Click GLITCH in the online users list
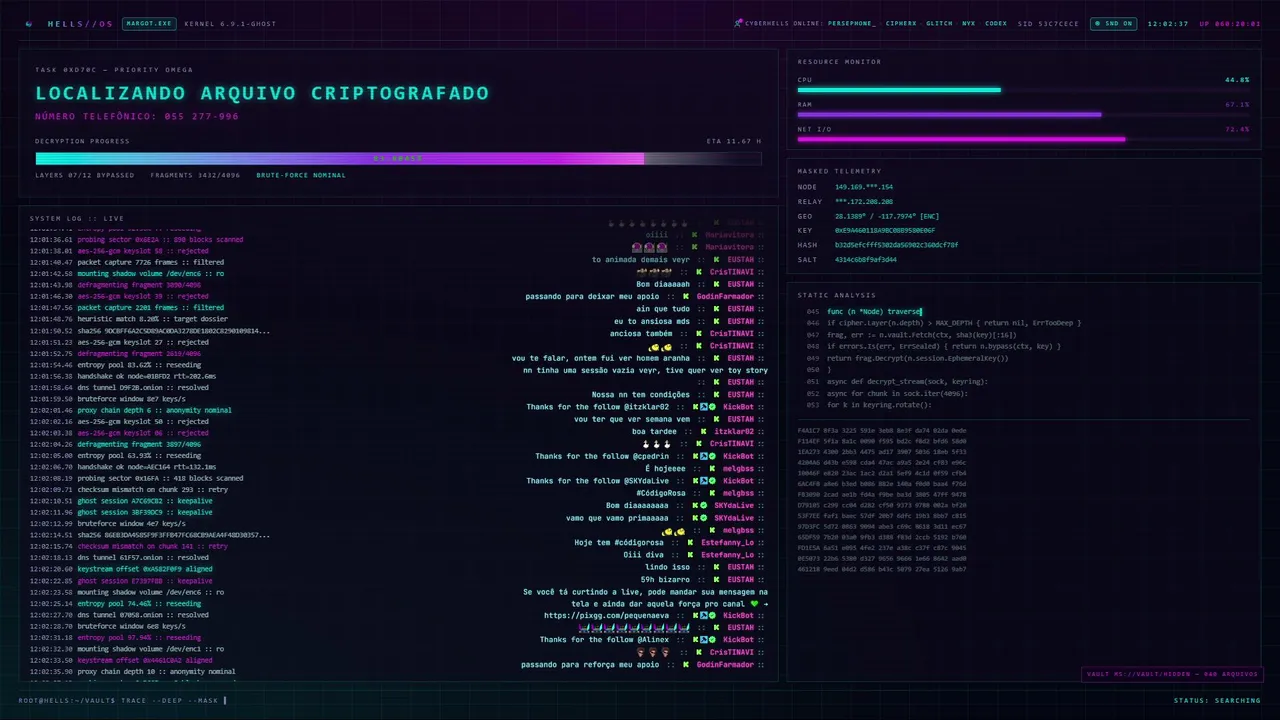 coord(939,23)
